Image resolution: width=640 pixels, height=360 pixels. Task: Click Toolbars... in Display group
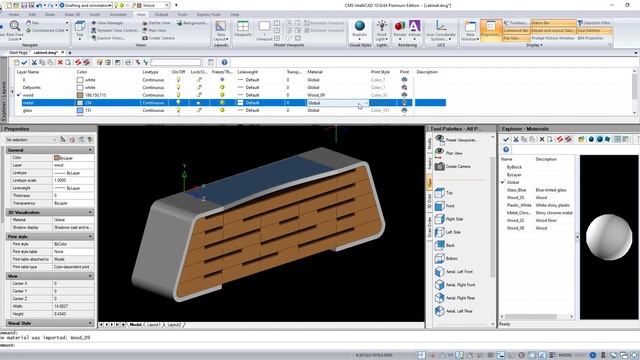coord(516,23)
